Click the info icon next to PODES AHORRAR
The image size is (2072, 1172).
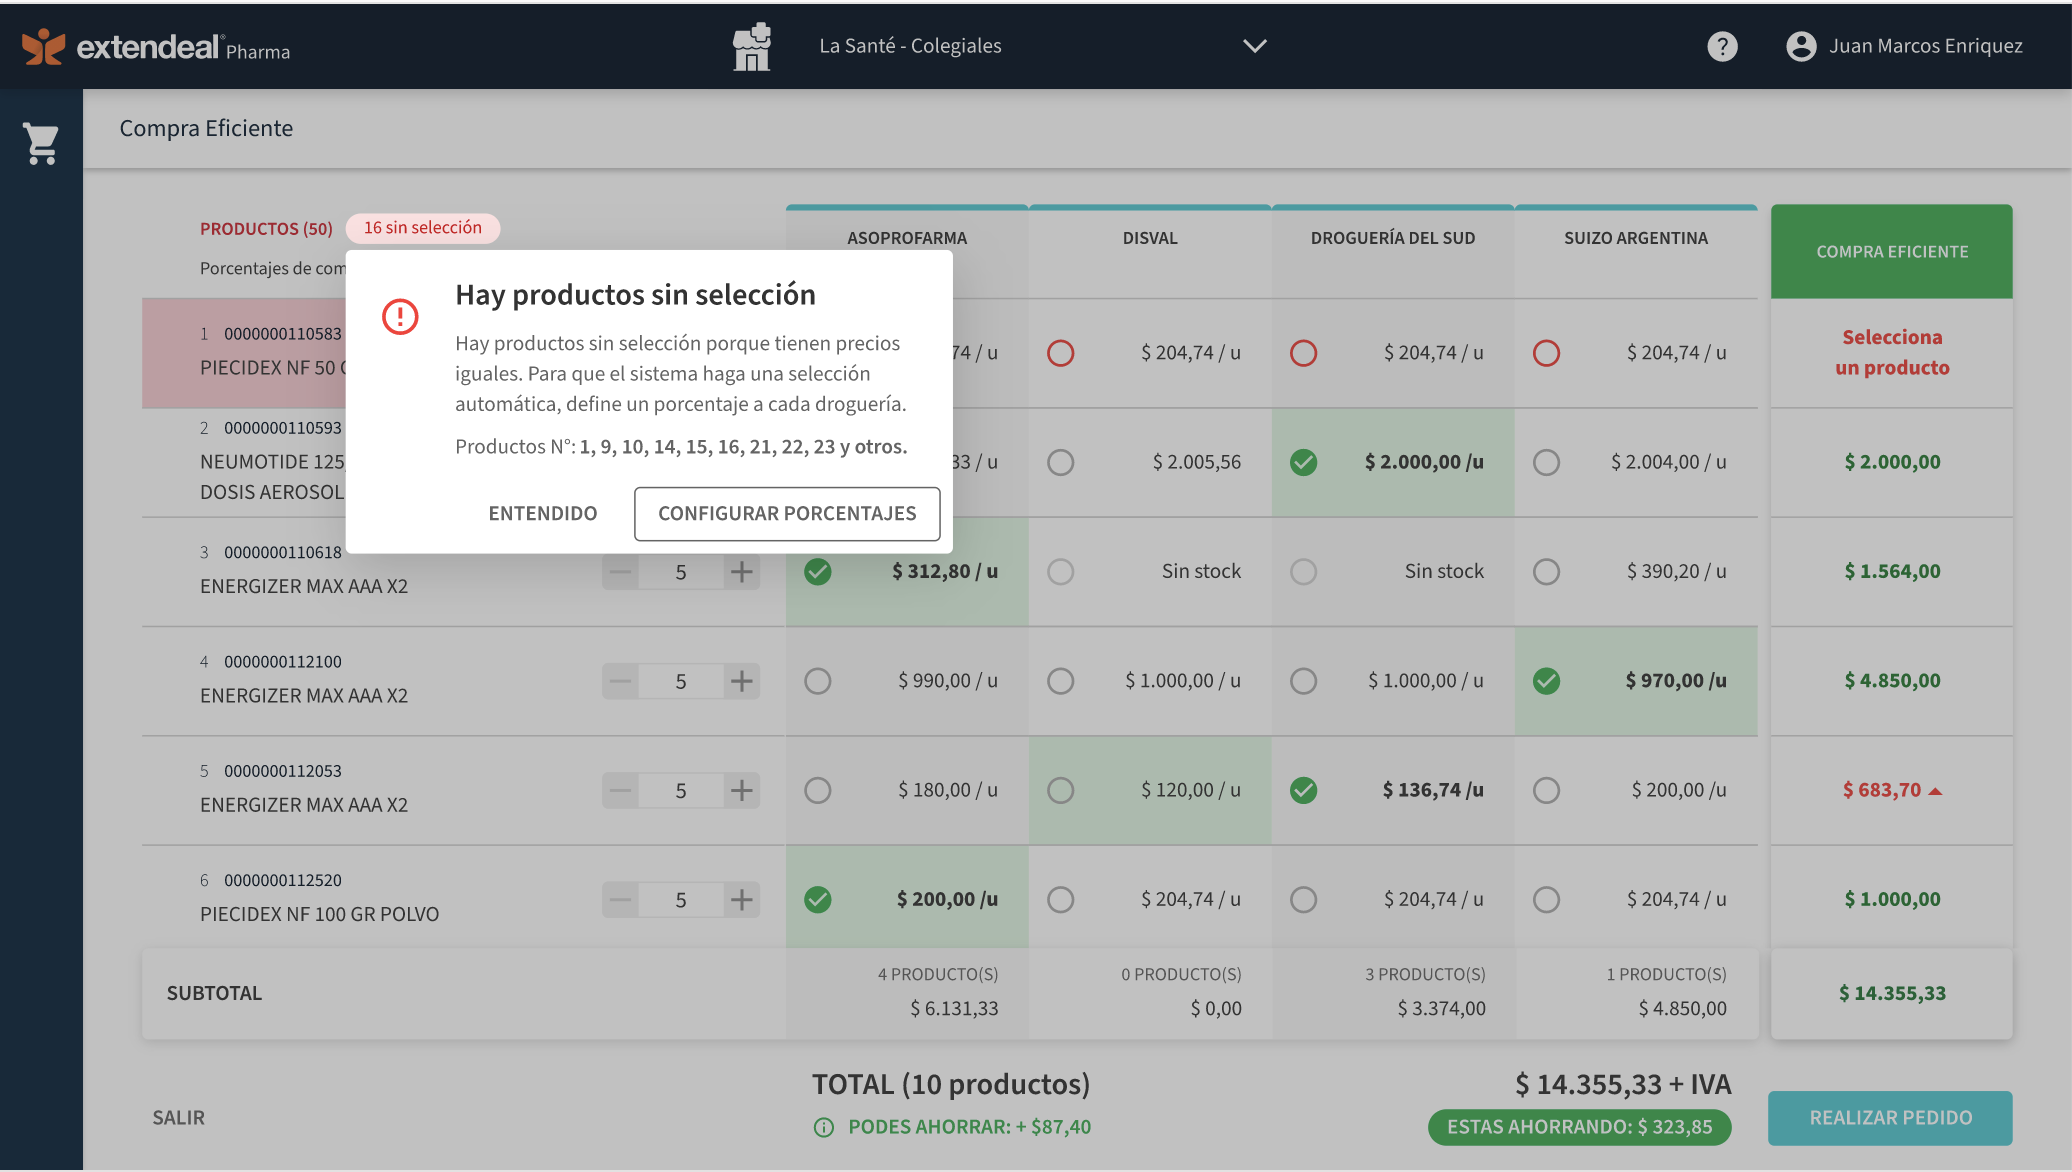coord(824,1127)
